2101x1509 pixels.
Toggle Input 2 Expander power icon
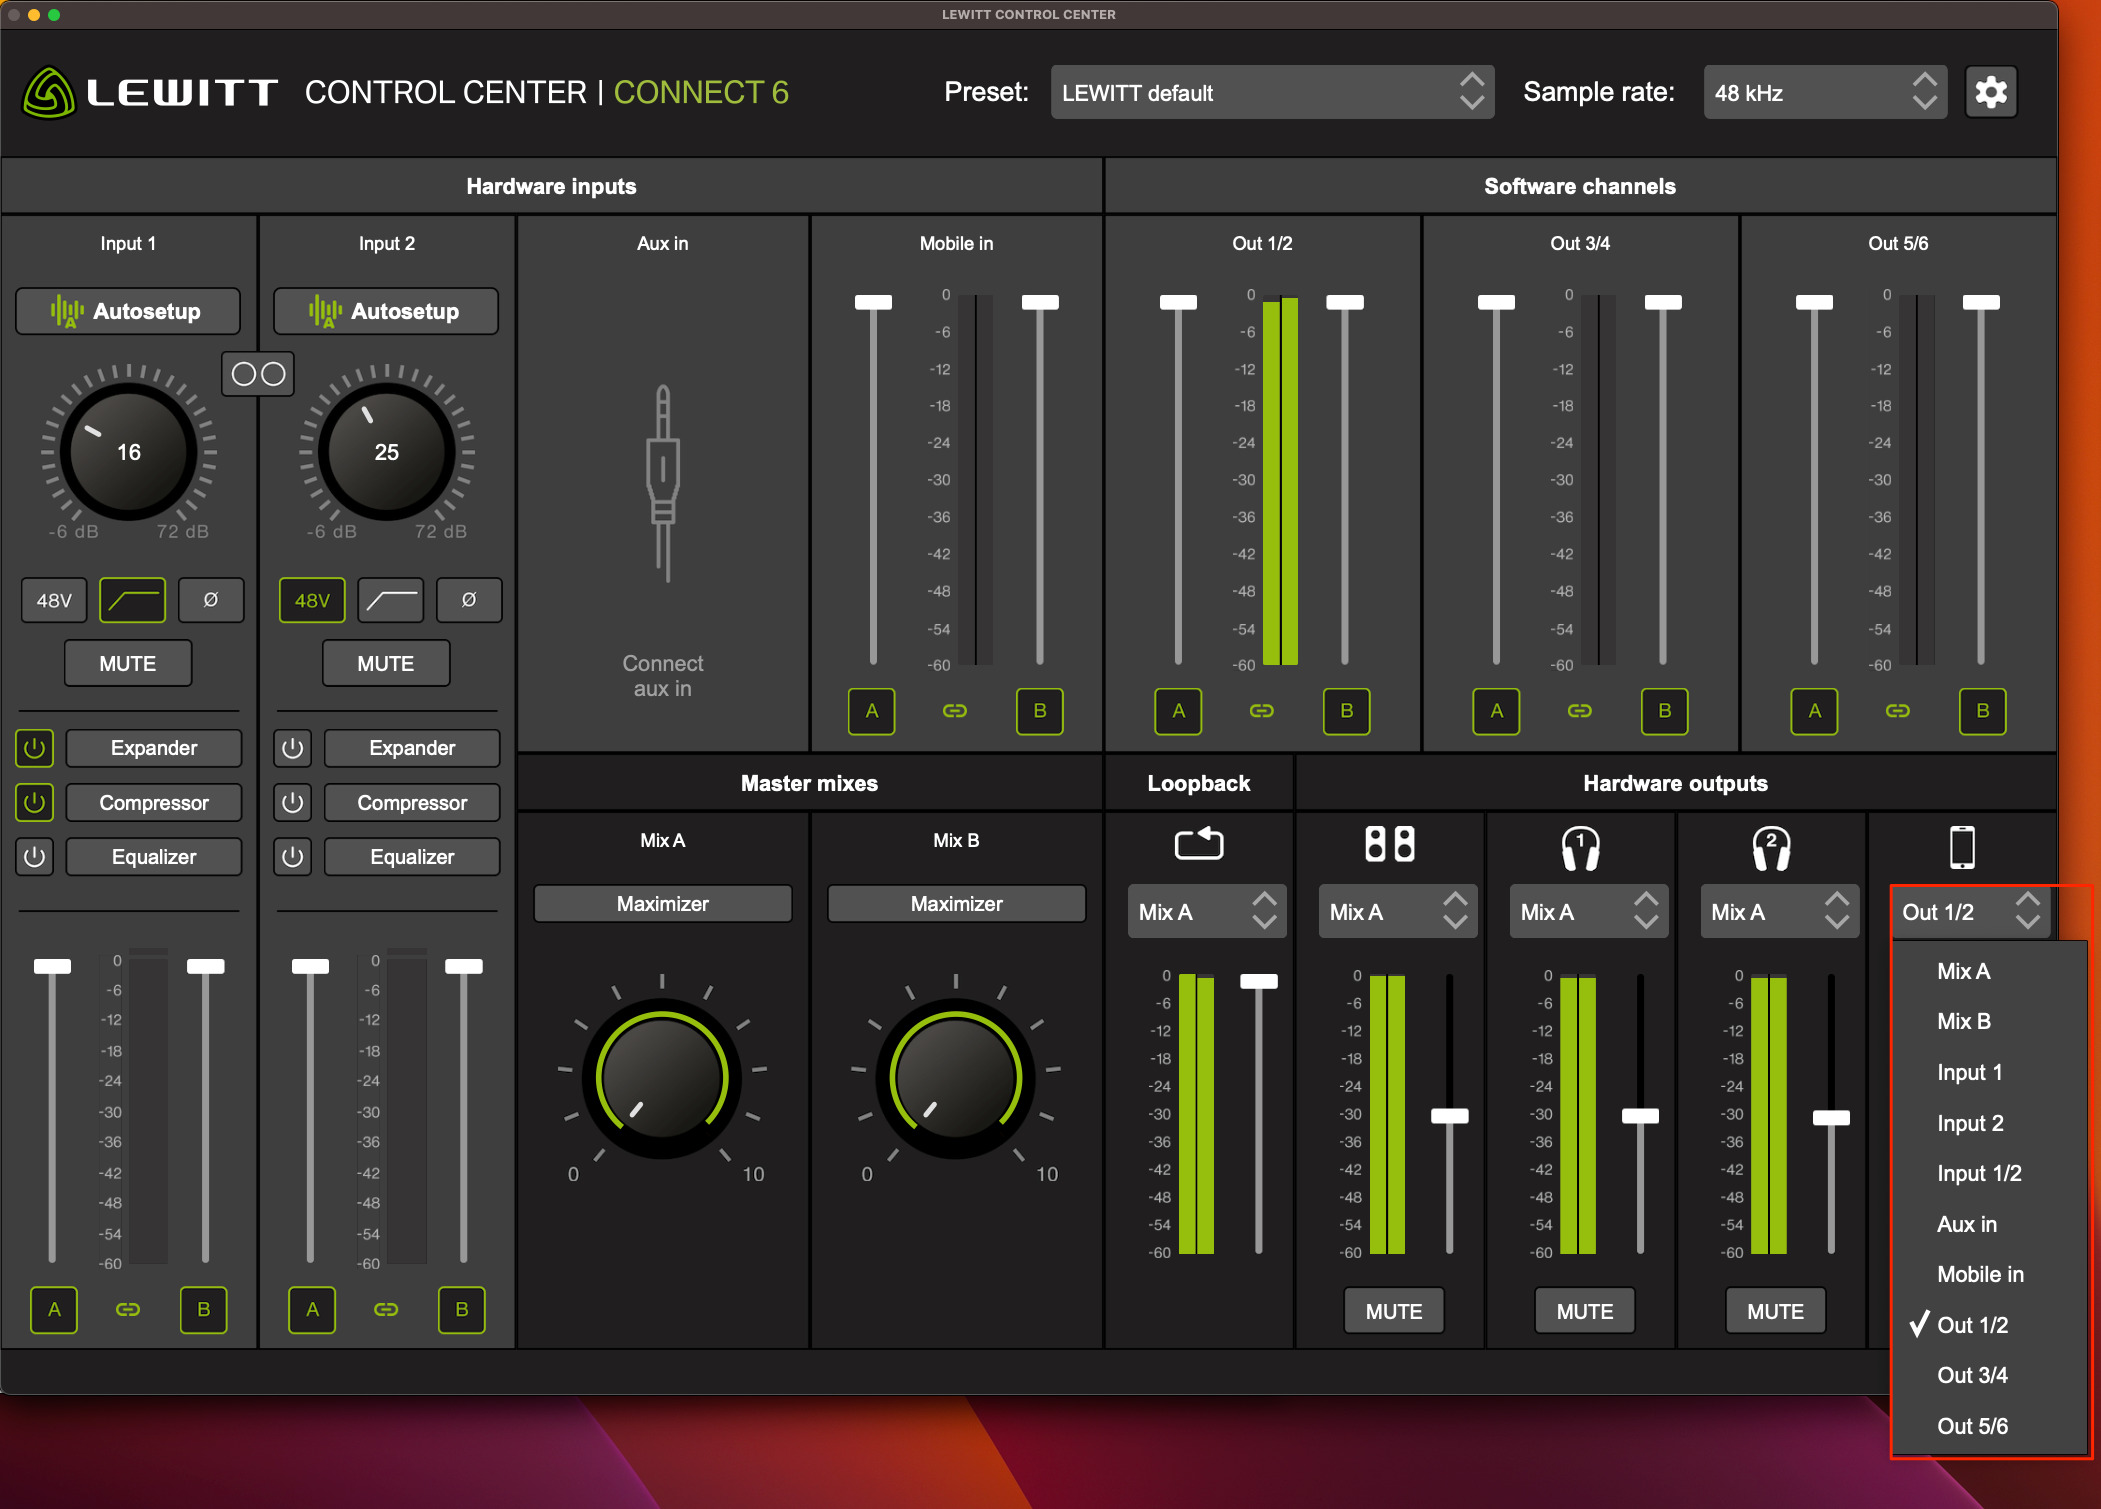(293, 748)
